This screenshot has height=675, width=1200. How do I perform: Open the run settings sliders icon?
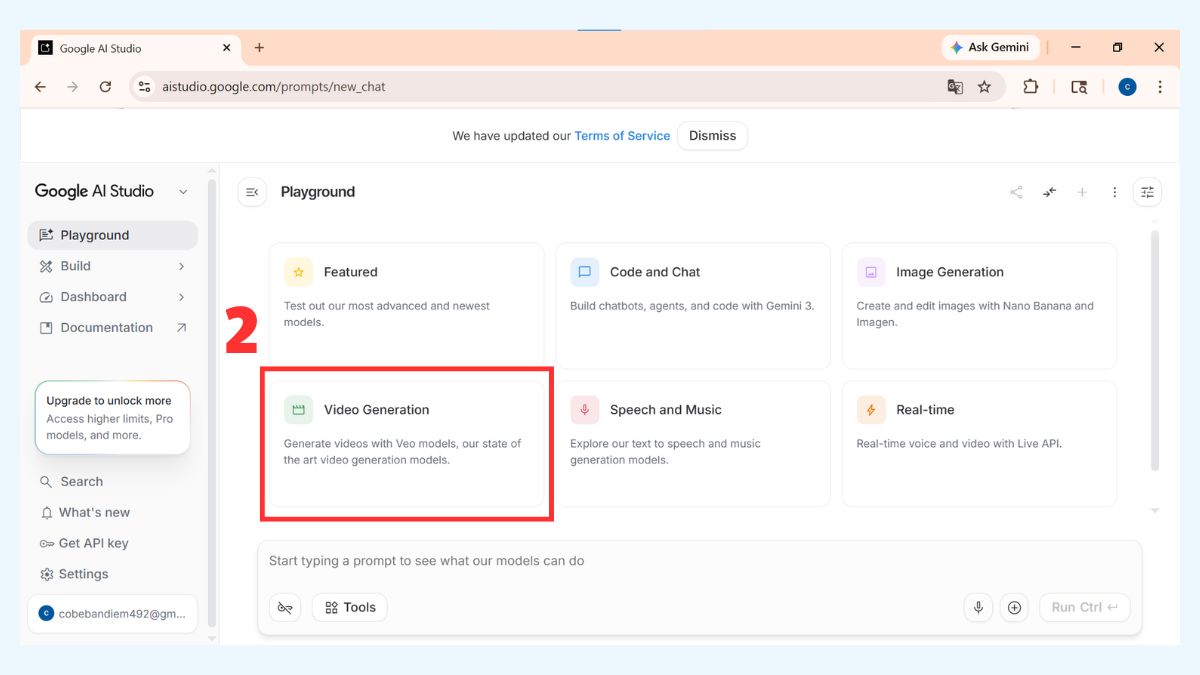pos(1147,192)
